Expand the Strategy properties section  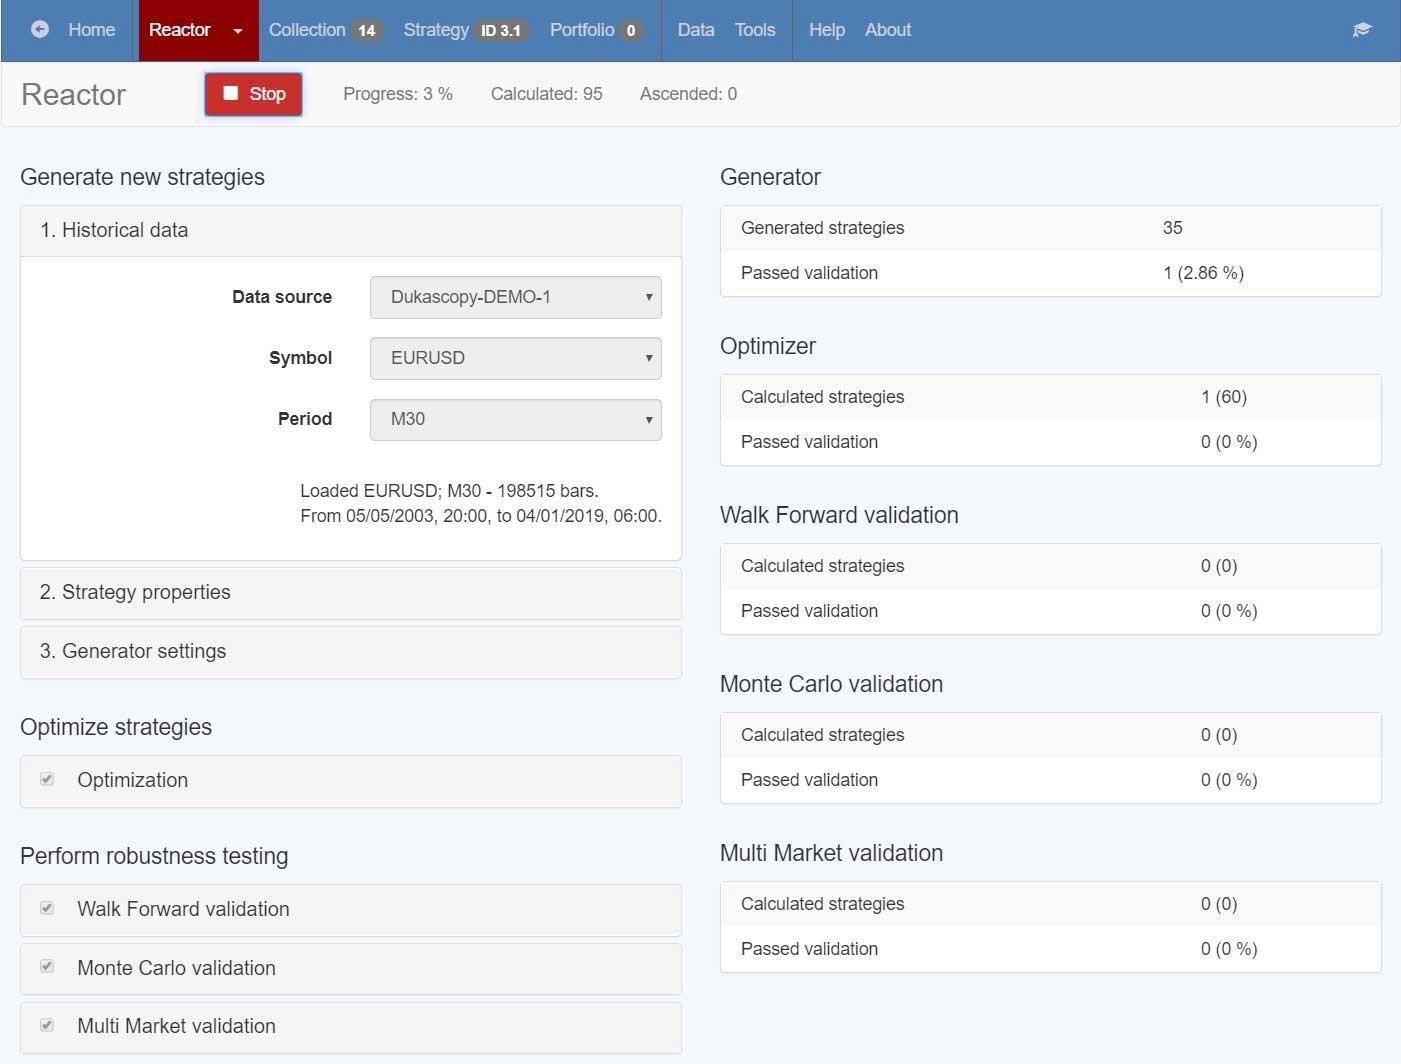click(x=351, y=593)
